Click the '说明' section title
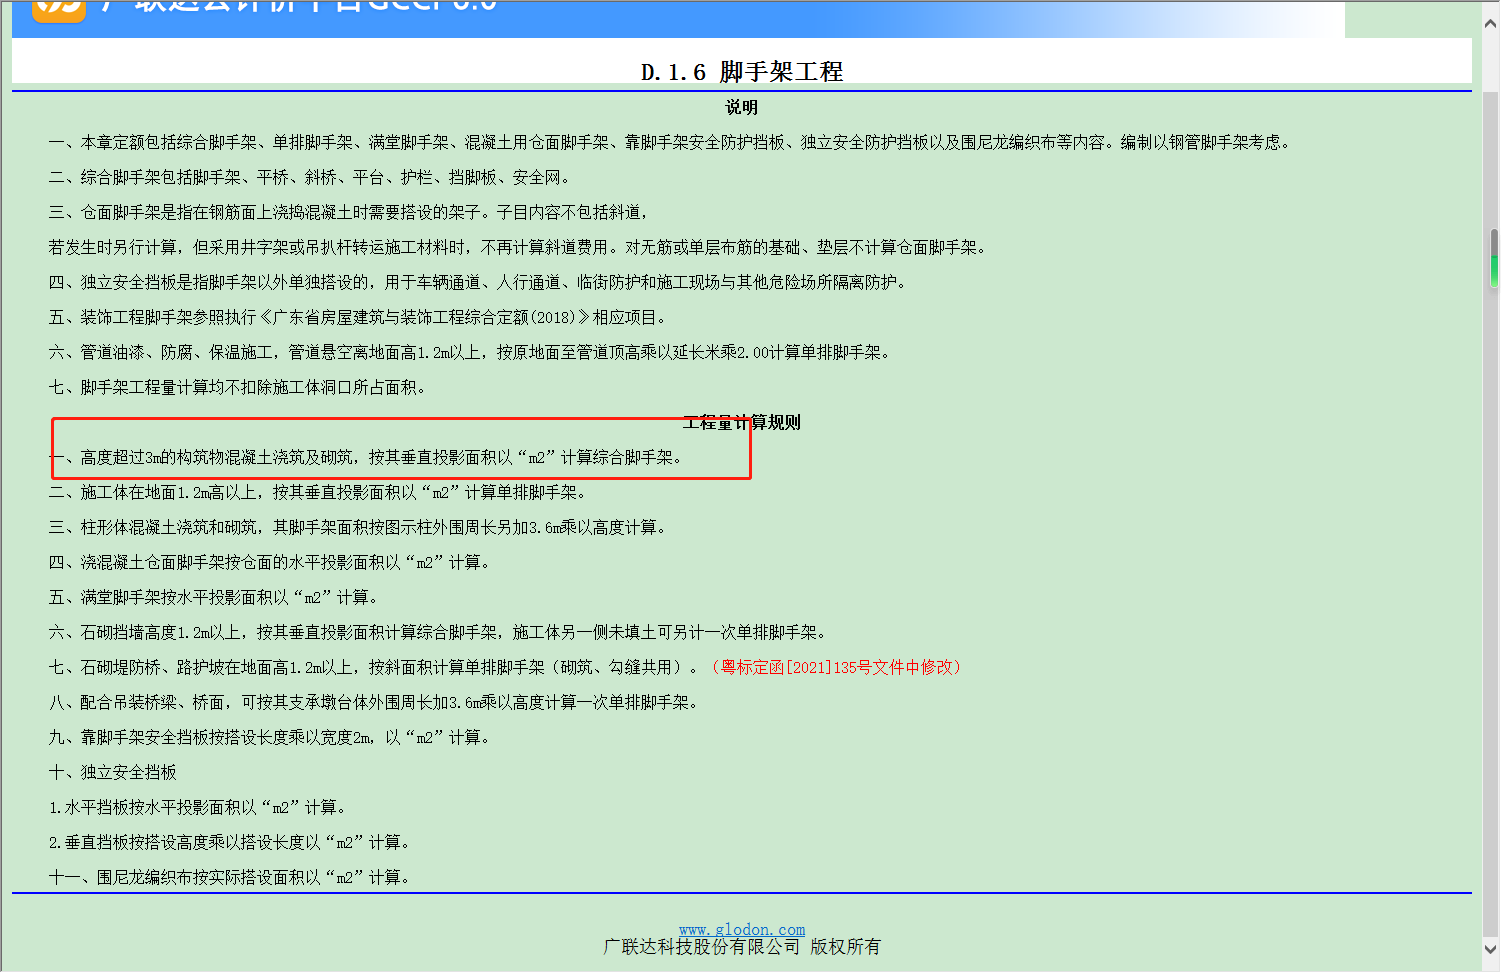 click(x=742, y=107)
